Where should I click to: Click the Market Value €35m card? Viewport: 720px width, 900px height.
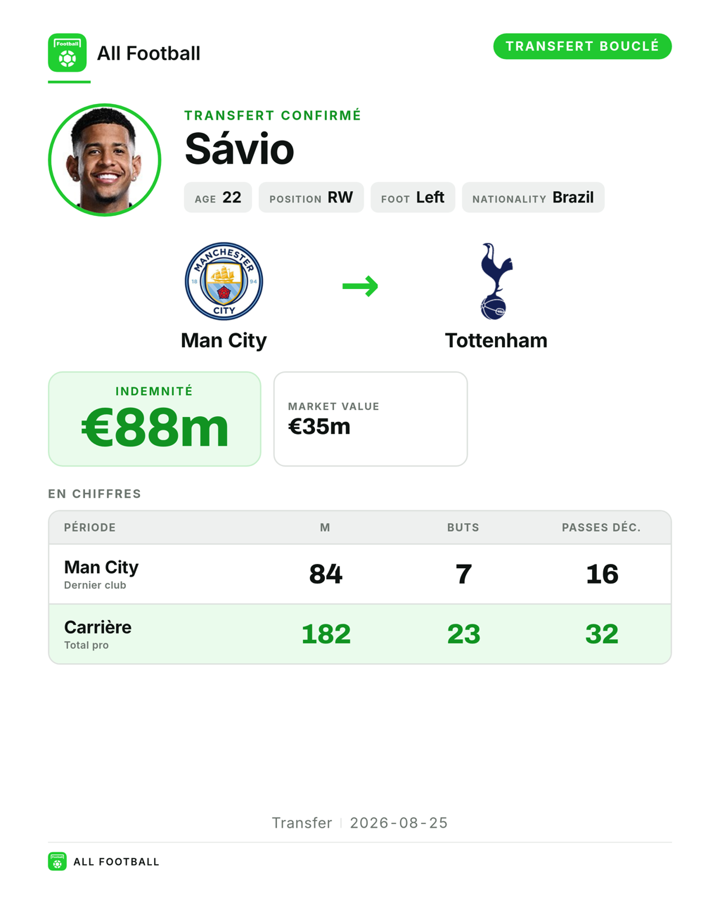371,419
